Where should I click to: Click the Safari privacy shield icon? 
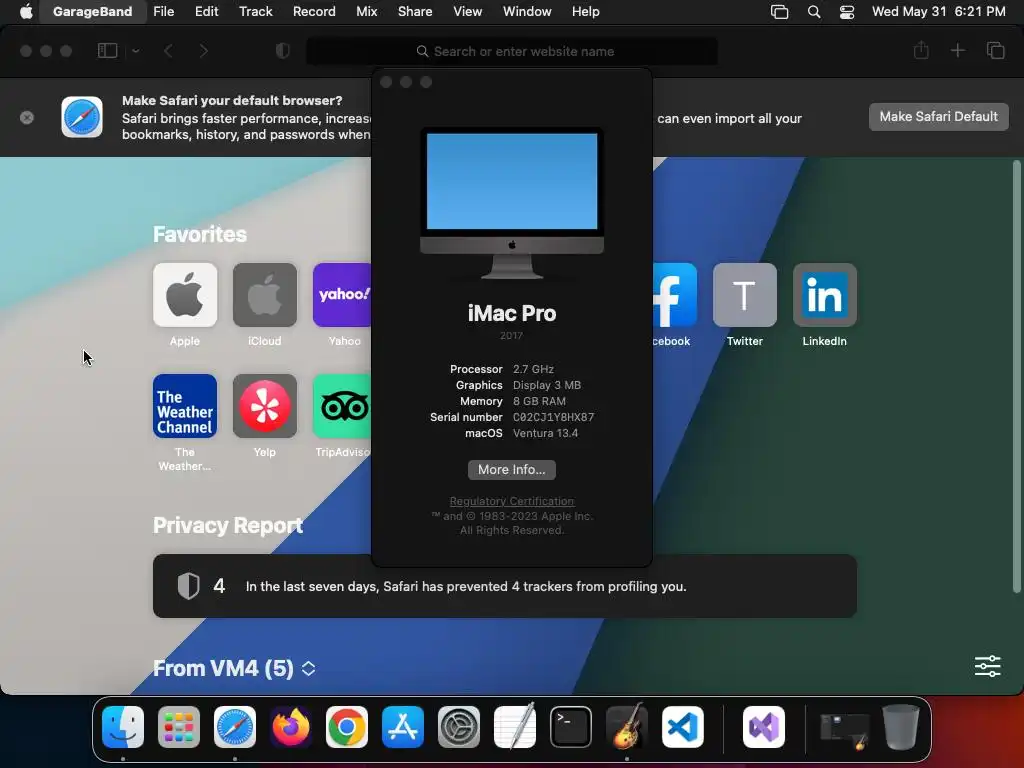pos(282,50)
